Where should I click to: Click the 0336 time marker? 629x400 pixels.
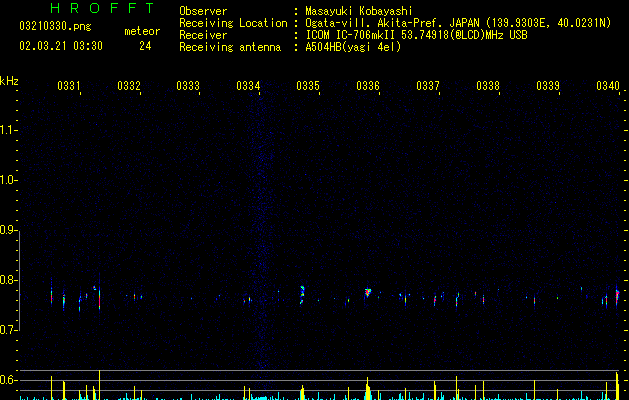tap(368, 85)
